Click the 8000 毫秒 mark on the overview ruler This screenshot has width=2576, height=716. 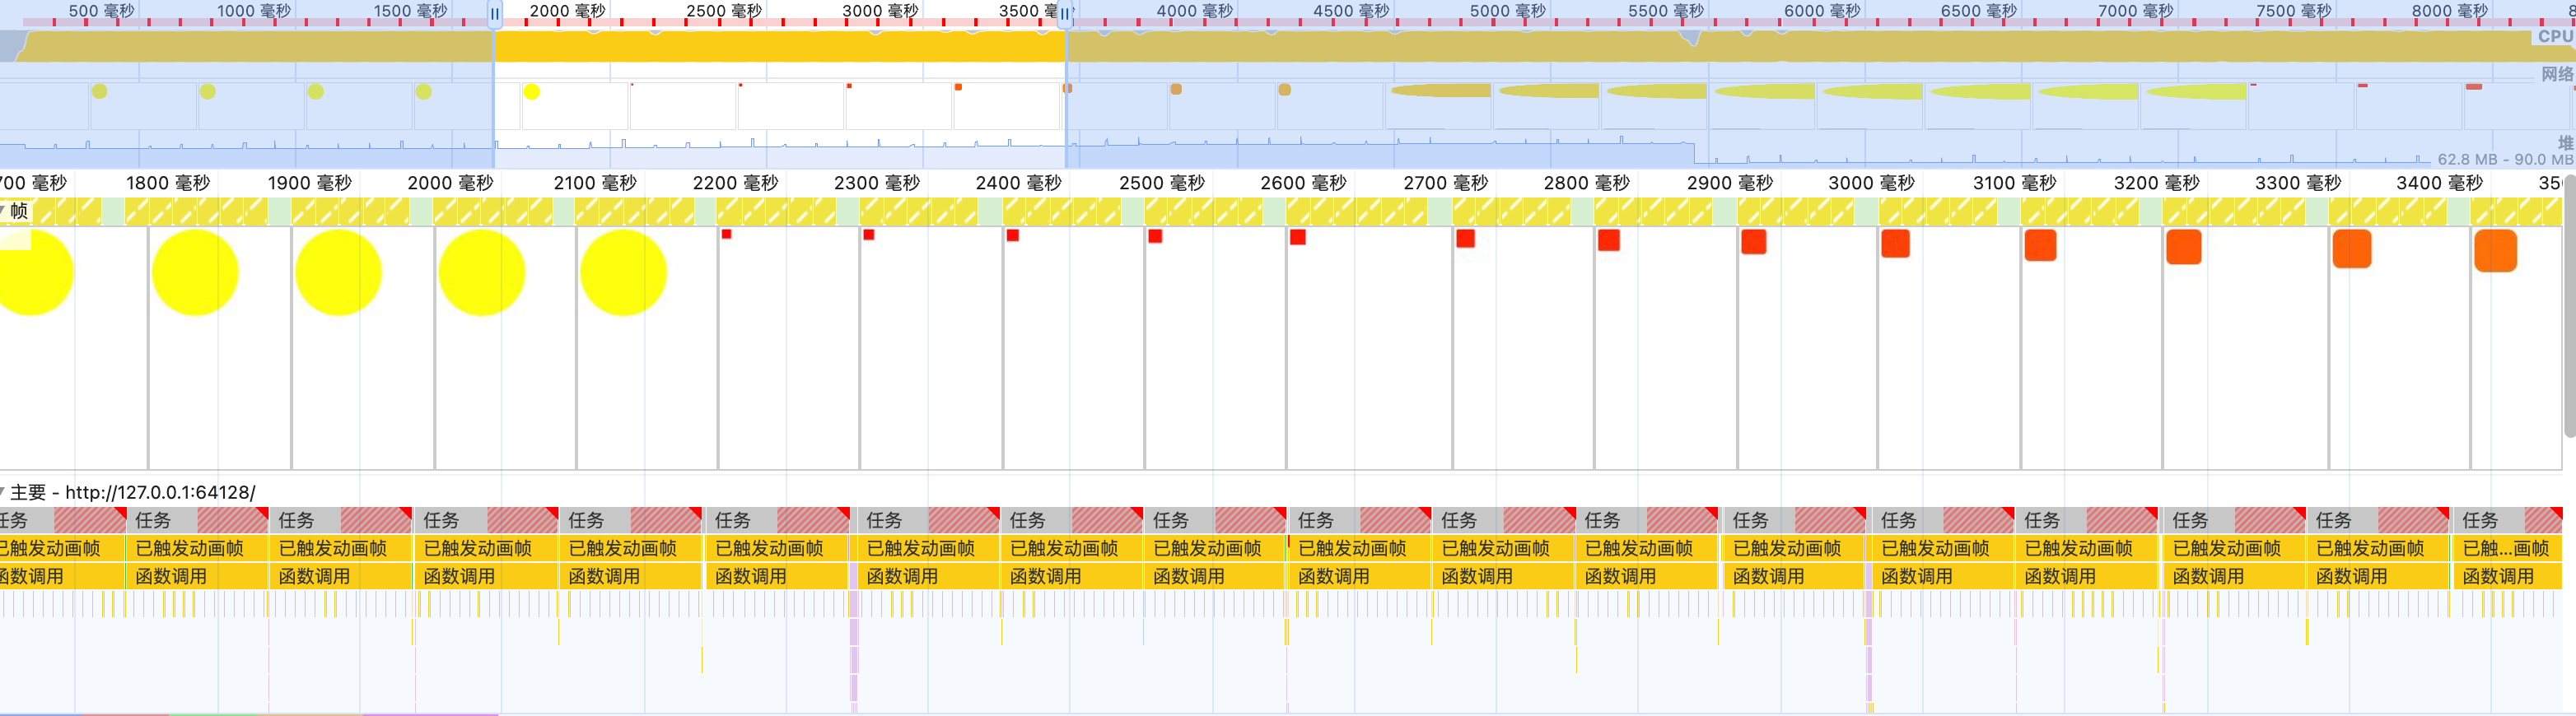(x=2450, y=11)
